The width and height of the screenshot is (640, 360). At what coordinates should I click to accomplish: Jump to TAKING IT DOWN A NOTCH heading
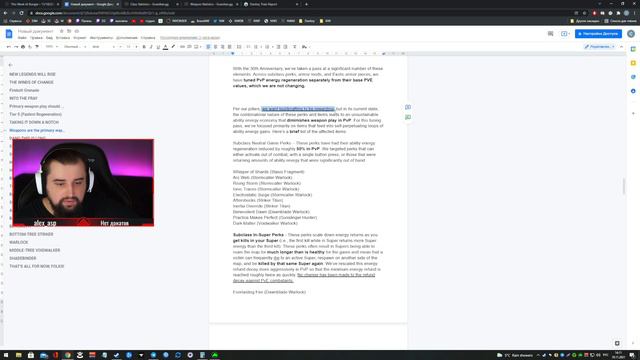point(34,122)
